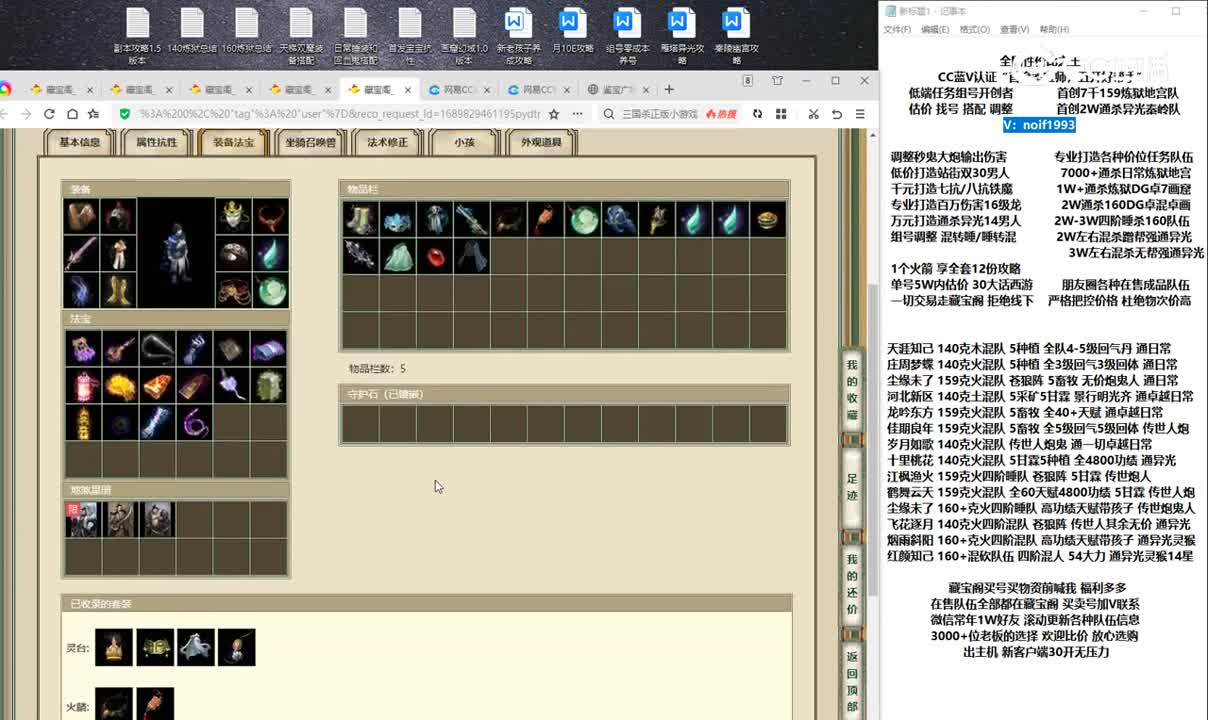
Task: Click the equipped golden mask headgear
Action: coord(234,216)
